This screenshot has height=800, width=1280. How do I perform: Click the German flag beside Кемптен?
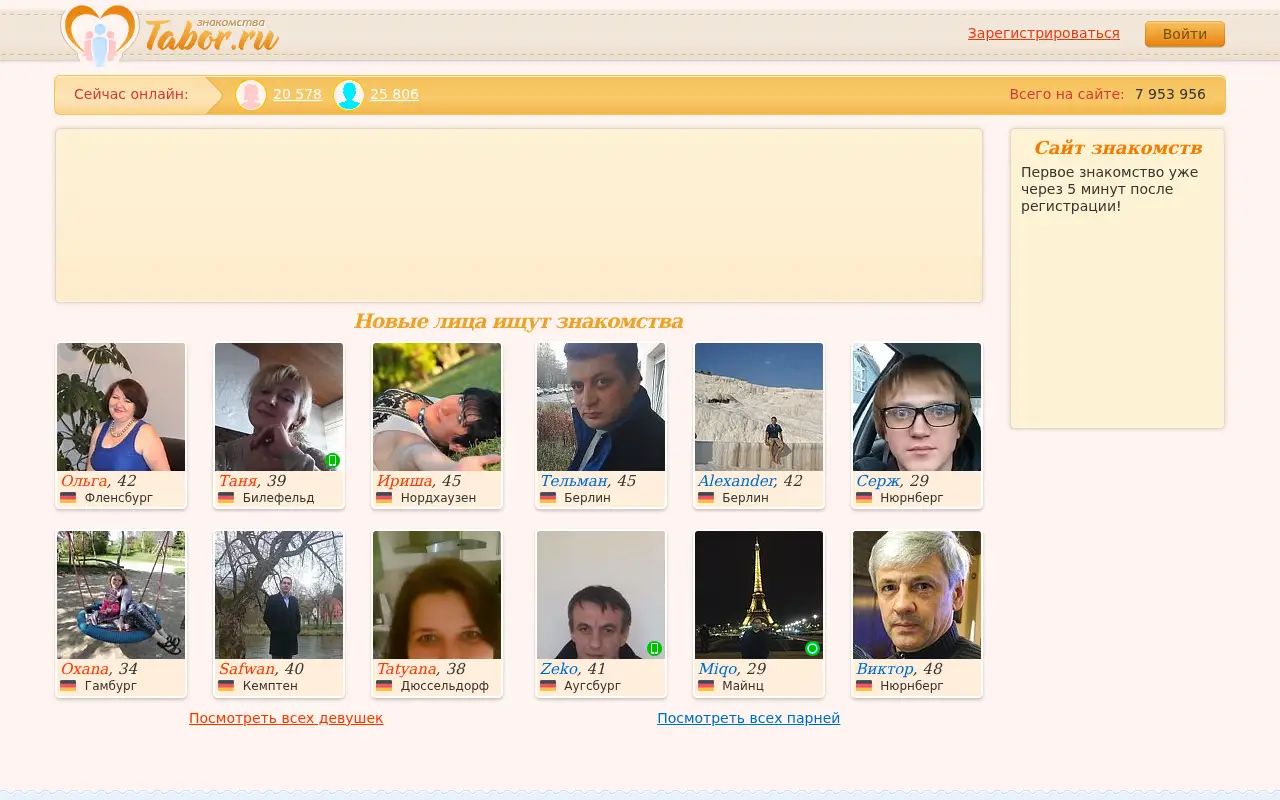tap(226, 686)
